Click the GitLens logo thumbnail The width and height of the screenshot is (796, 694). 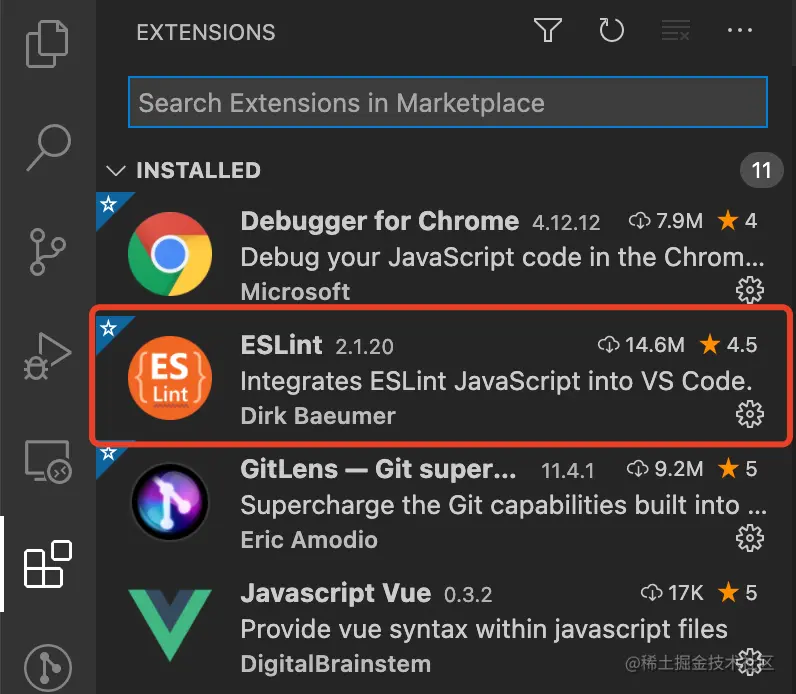[x=170, y=502]
